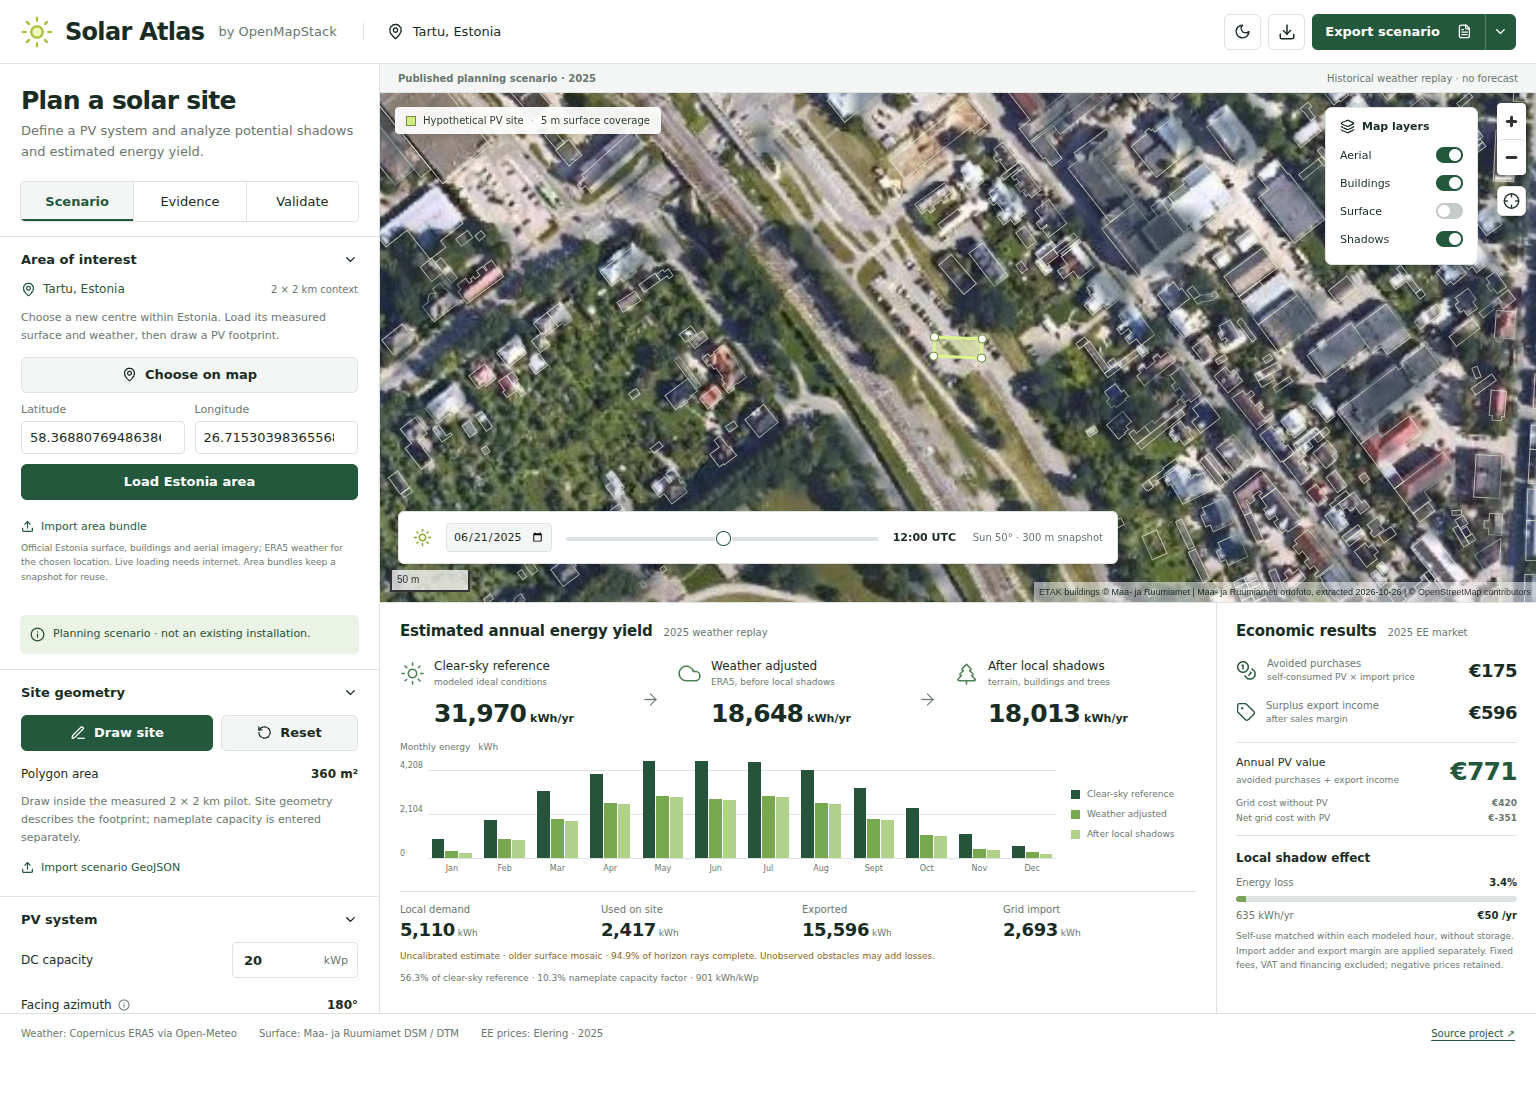Click the Solar Atlas sun logo
The width and height of the screenshot is (1536, 1100).
click(x=37, y=32)
